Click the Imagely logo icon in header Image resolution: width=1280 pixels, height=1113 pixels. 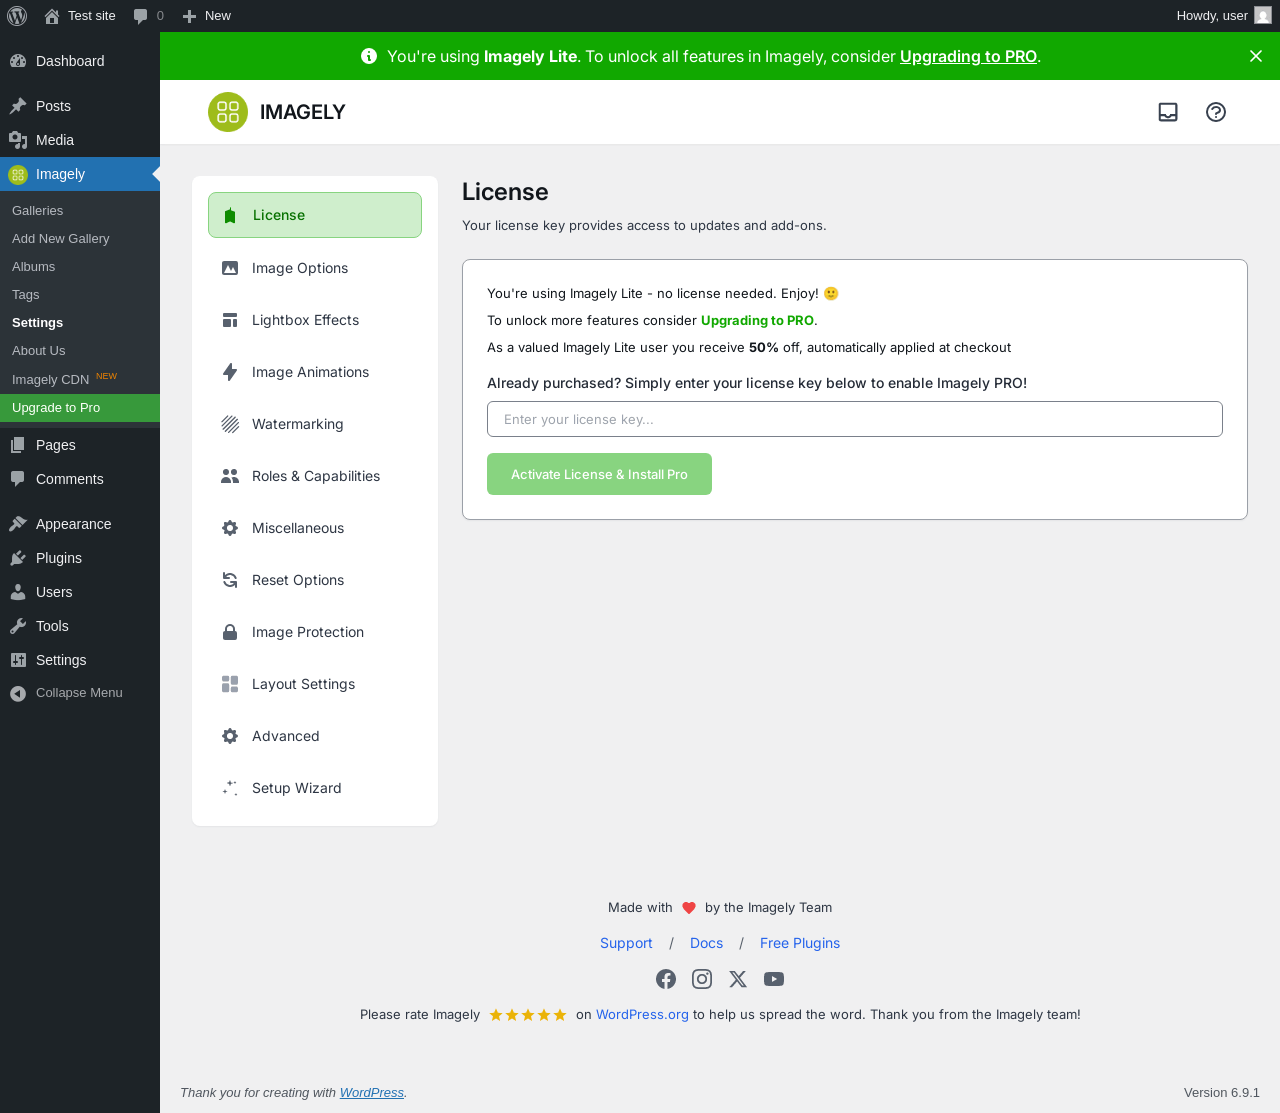tap(228, 112)
